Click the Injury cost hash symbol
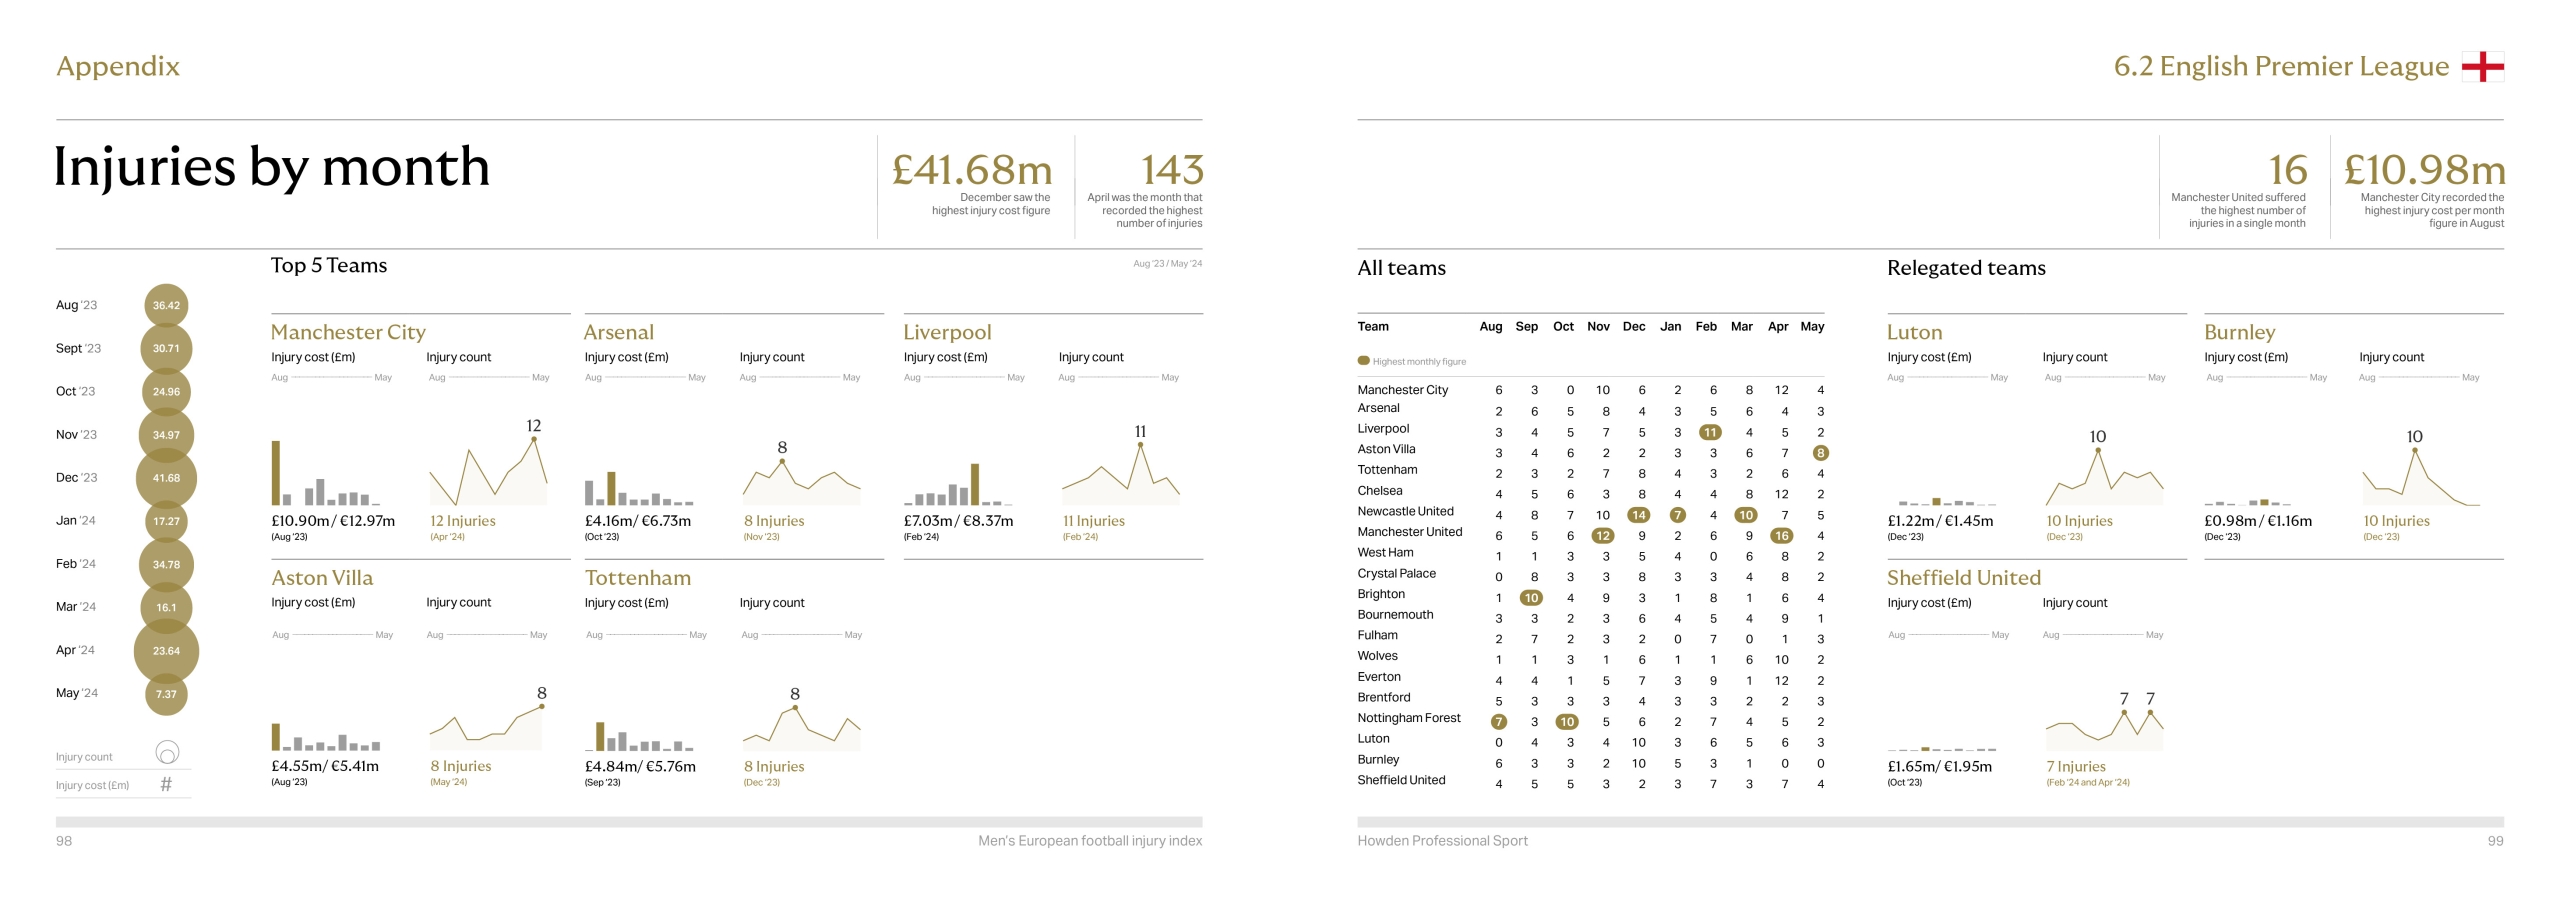2560x905 pixels. point(166,785)
